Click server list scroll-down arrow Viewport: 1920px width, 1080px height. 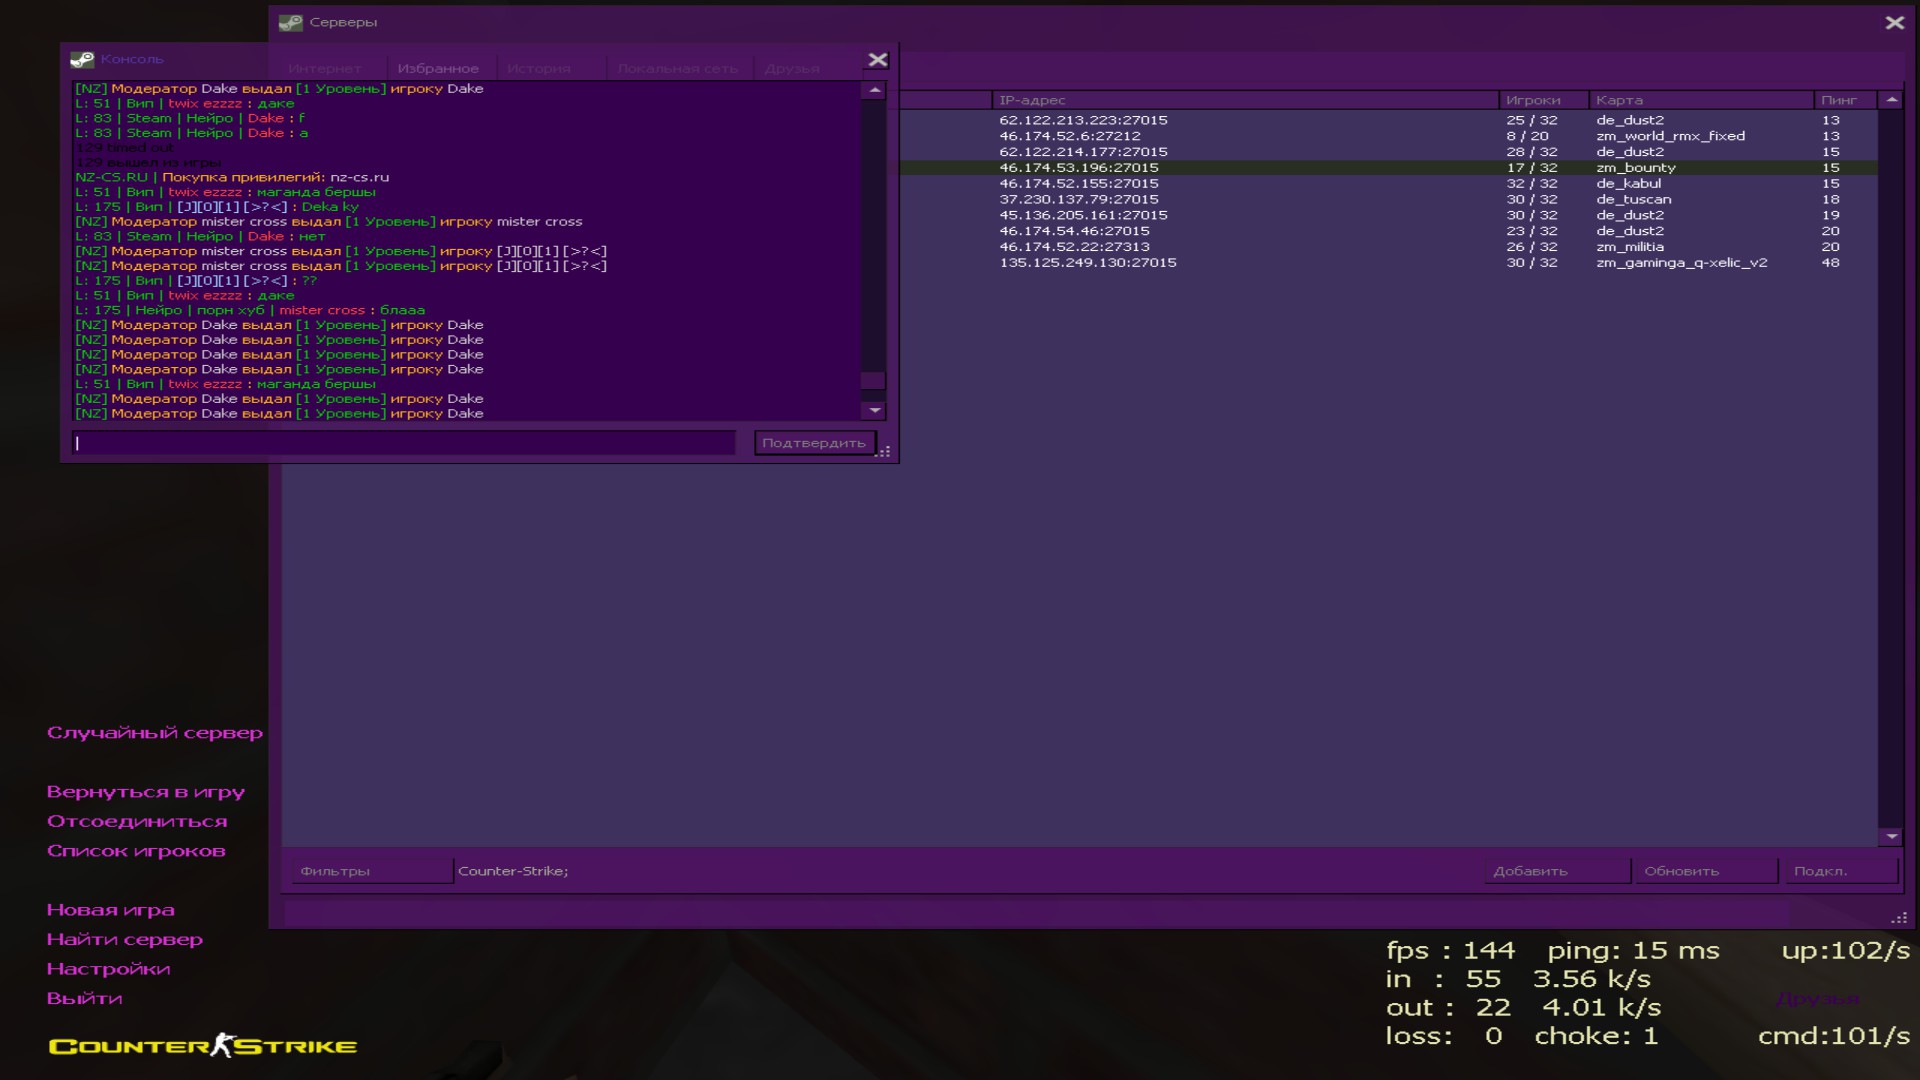(1891, 836)
